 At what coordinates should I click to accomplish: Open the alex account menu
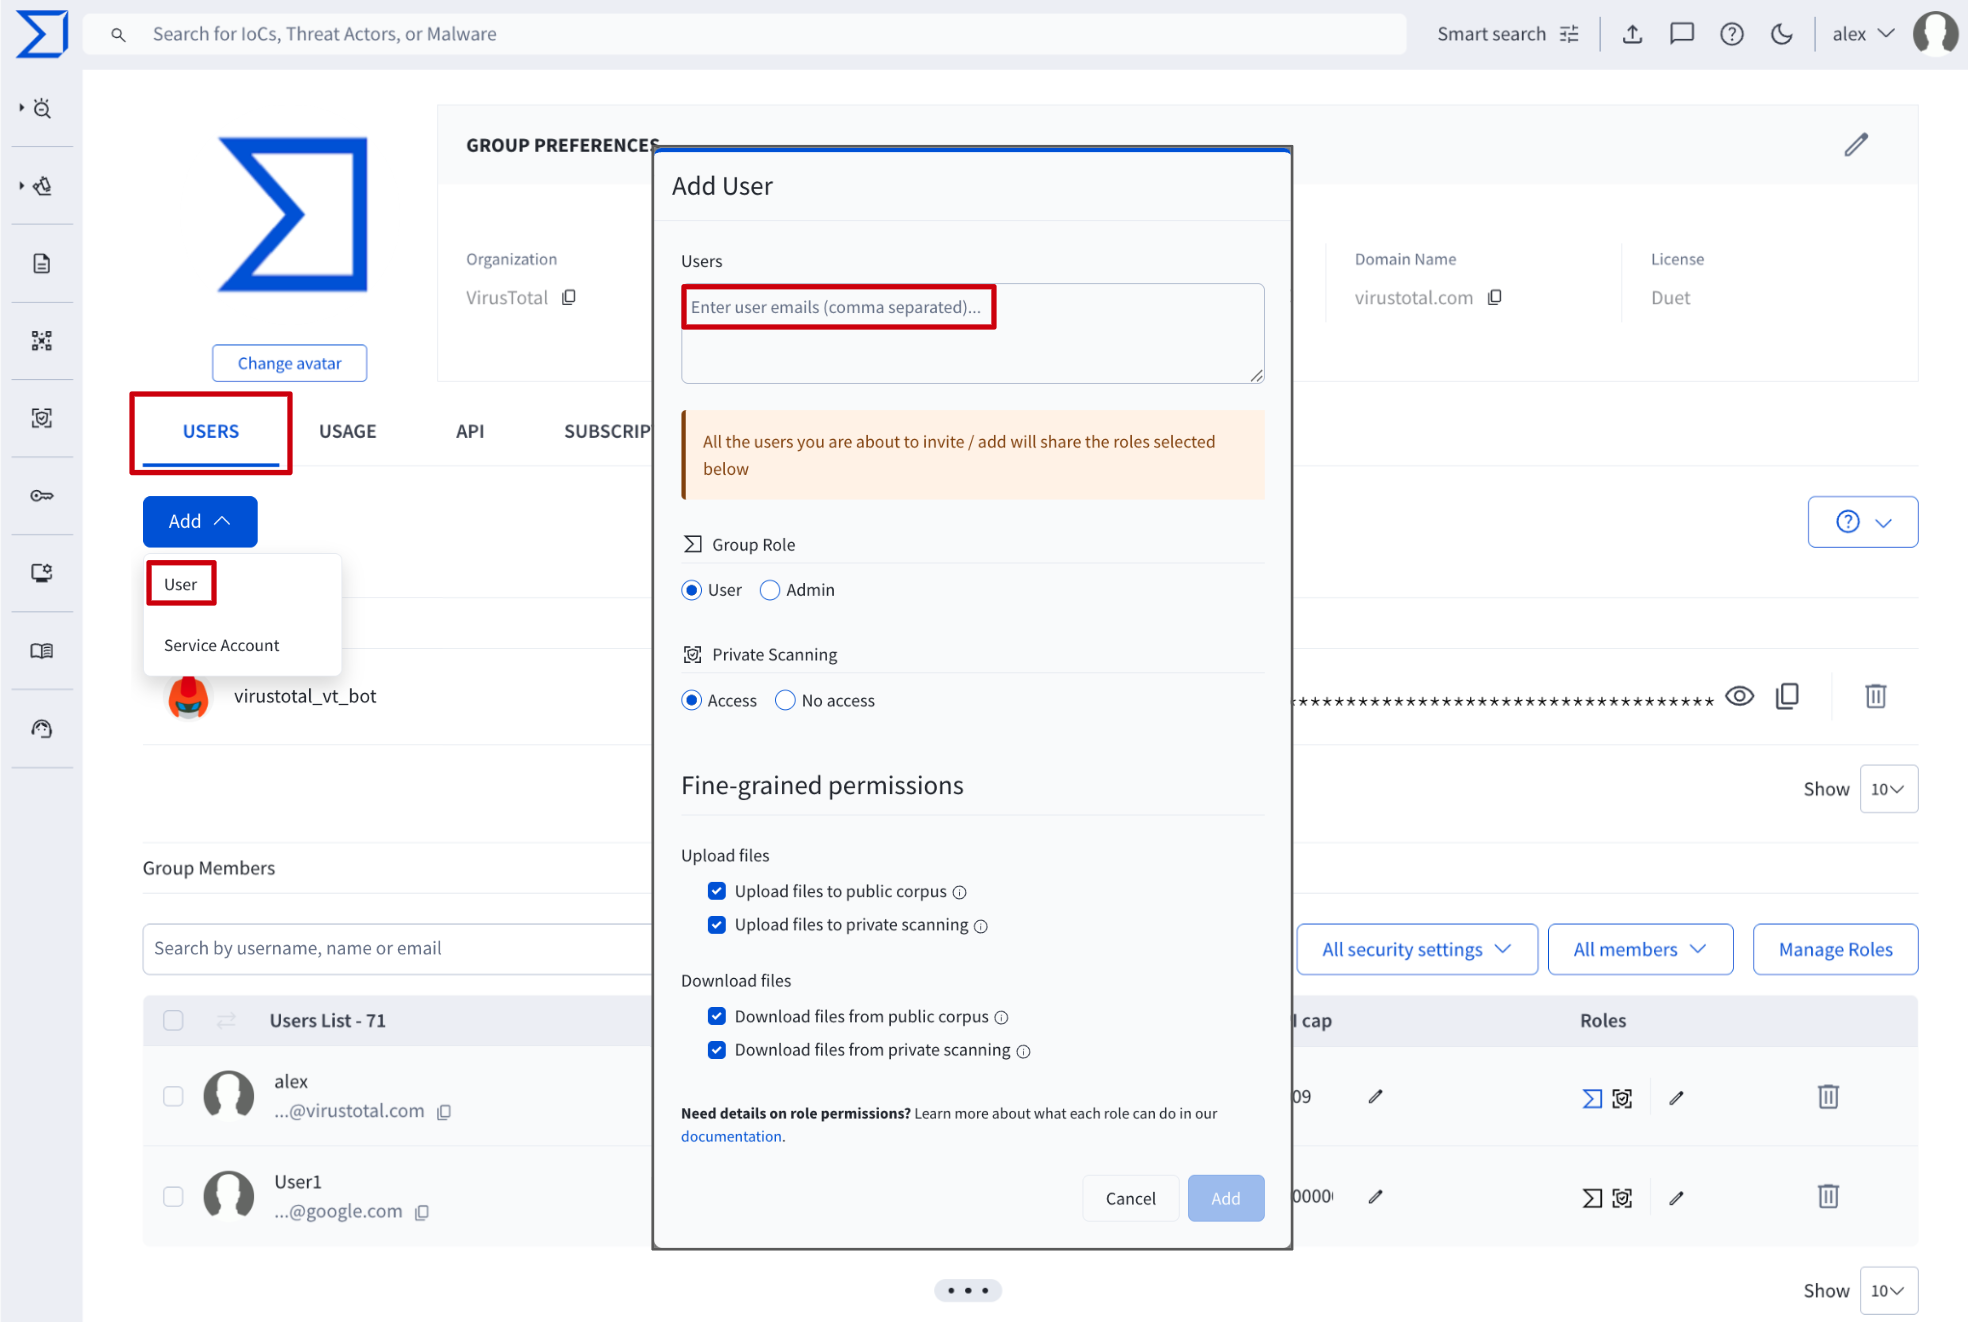point(1863,34)
